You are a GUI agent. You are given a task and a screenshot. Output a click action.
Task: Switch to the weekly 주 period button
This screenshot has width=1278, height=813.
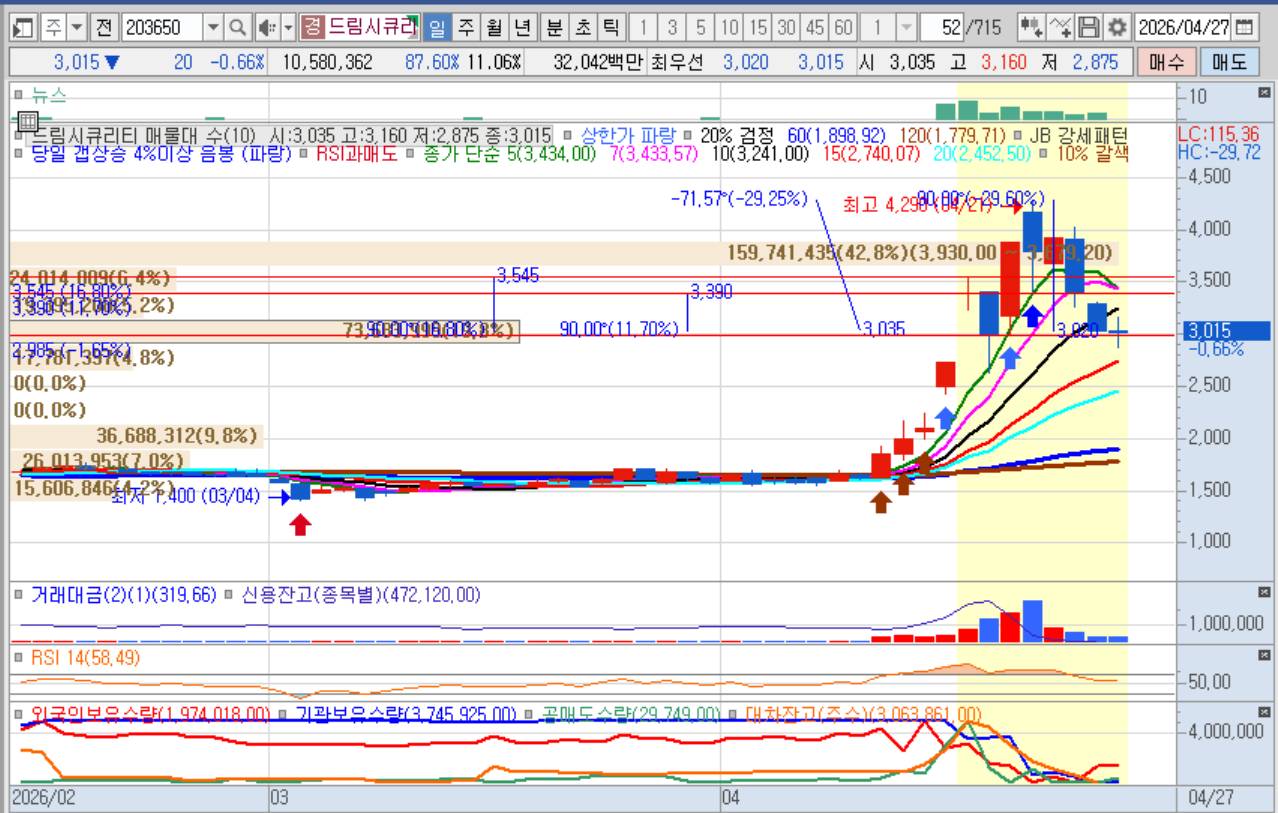(x=465, y=27)
